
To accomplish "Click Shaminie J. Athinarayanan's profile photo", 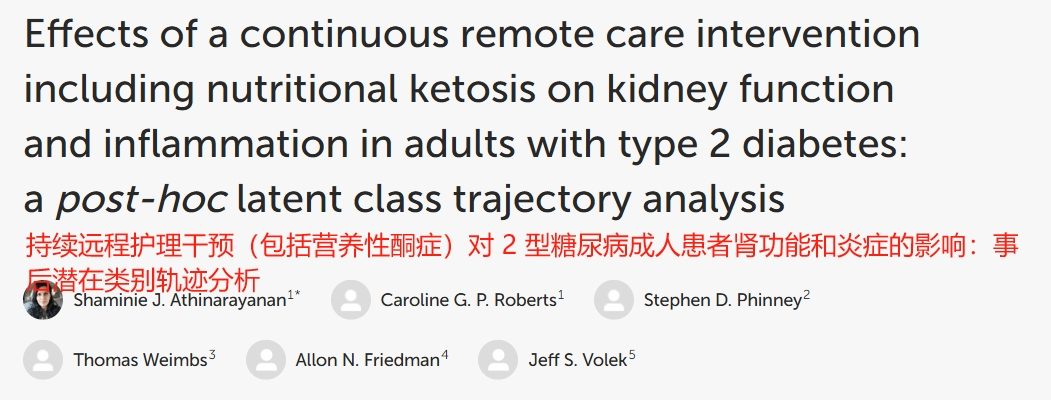I will 43,299.
